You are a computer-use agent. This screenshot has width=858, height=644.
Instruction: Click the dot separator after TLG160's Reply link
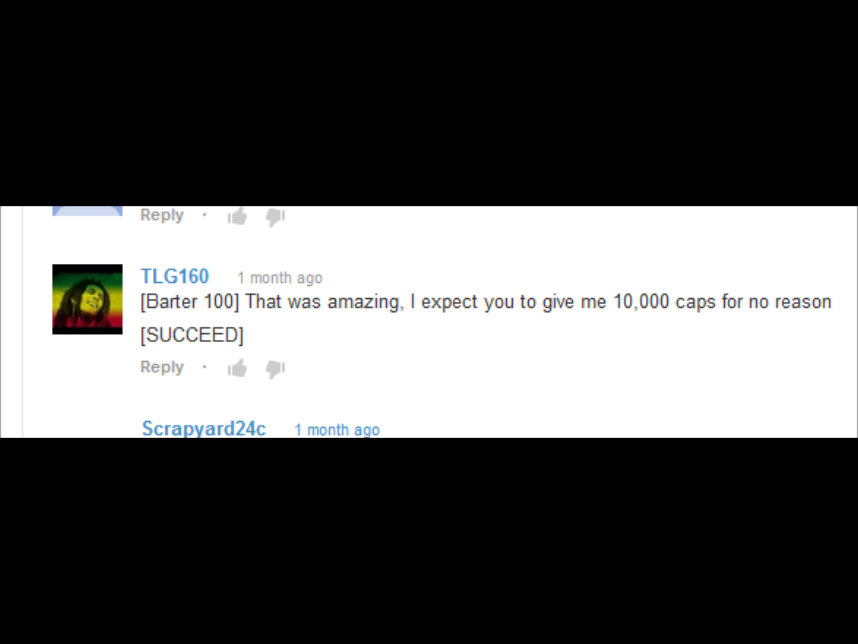coord(205,367)
